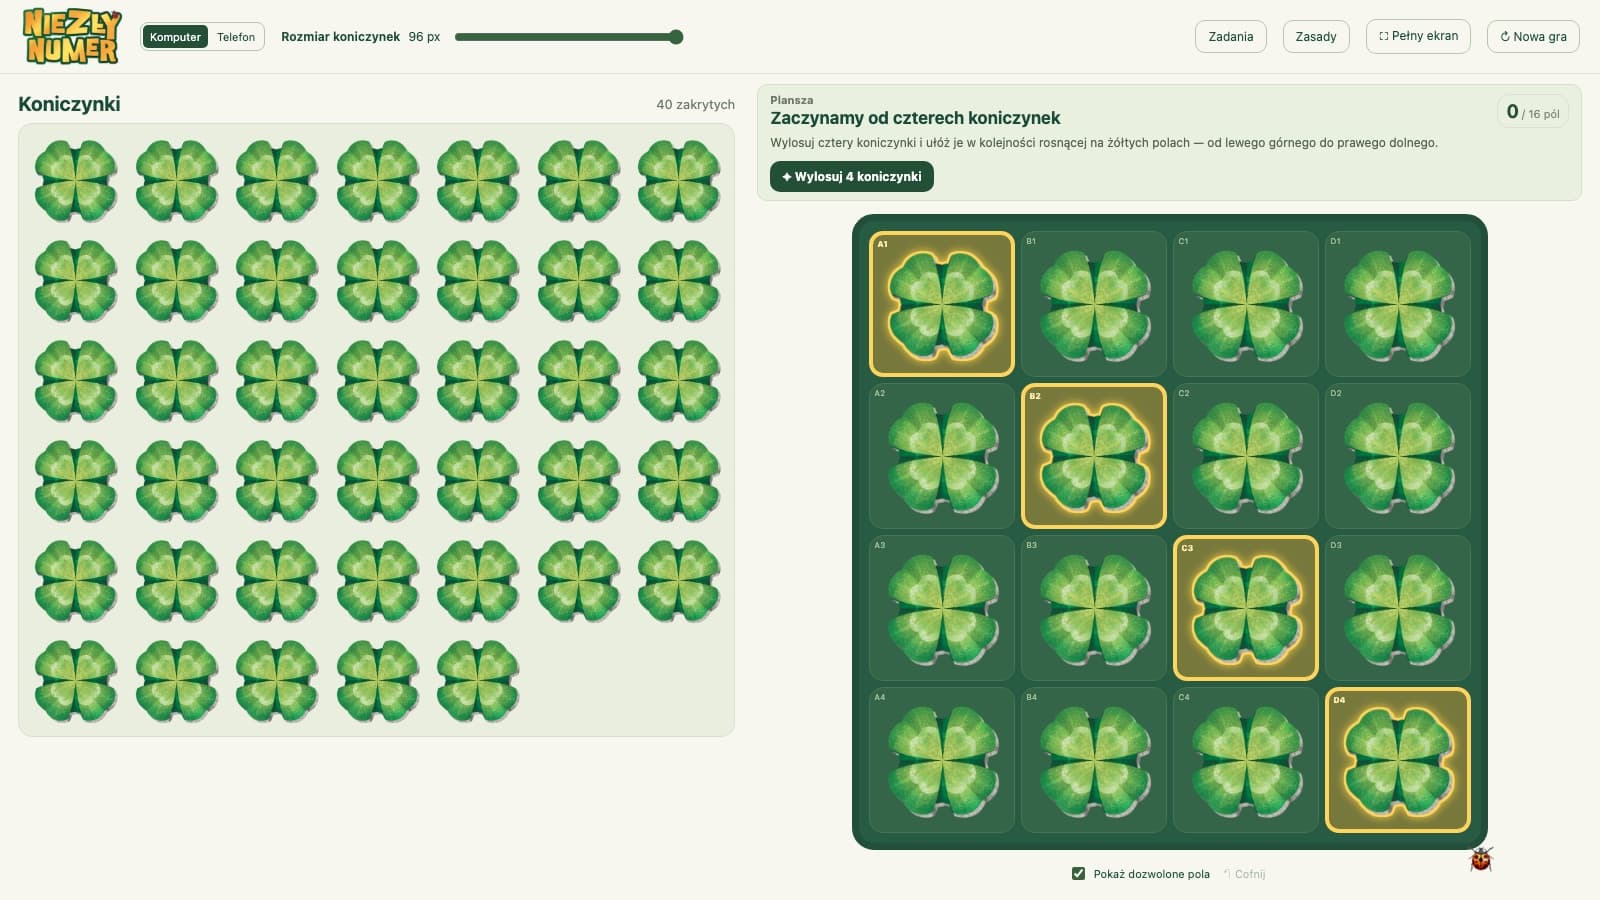Pick the clover on field C2

pyautogui.click(x=1246, y=456)
